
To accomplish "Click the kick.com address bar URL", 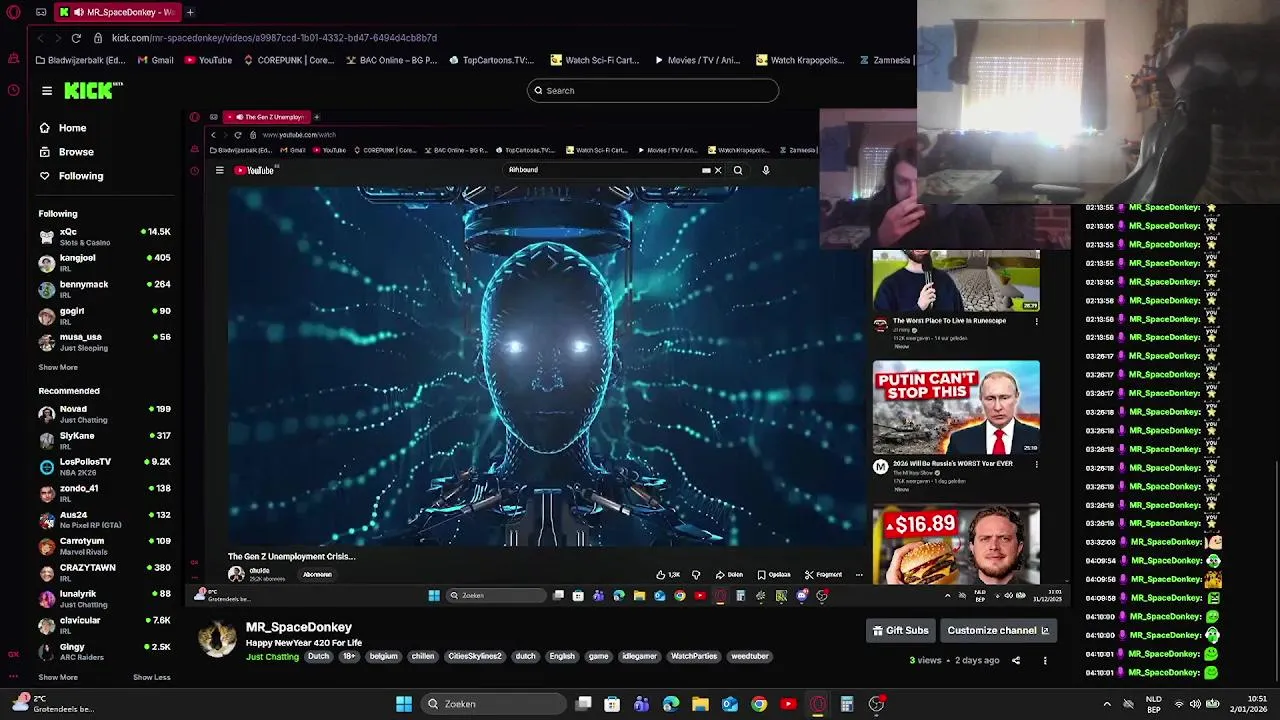I will (274, 38).
